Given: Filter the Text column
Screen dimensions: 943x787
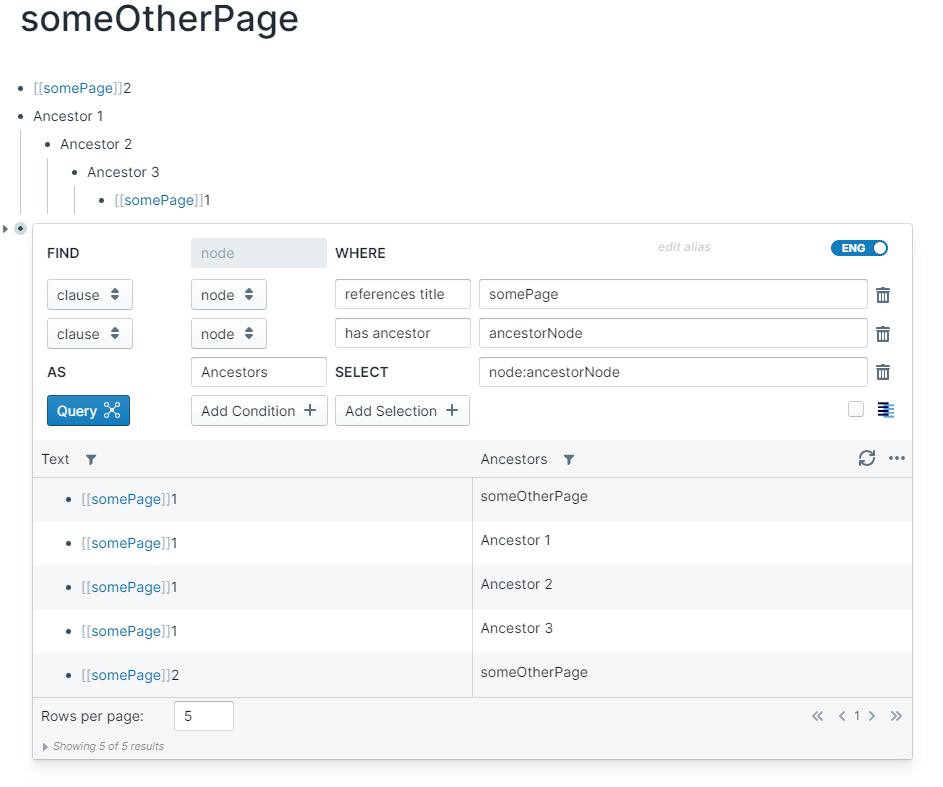Looking at the screenshot, I should (x=91, y=460).
